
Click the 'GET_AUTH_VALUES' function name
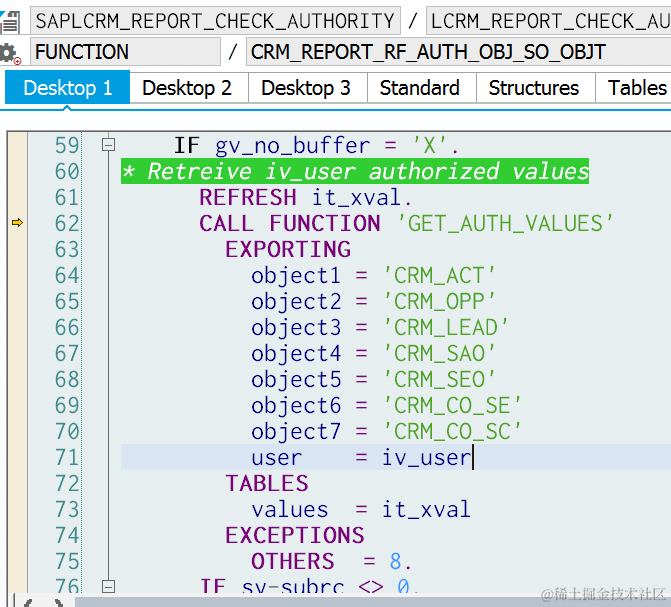click(505, 223)
